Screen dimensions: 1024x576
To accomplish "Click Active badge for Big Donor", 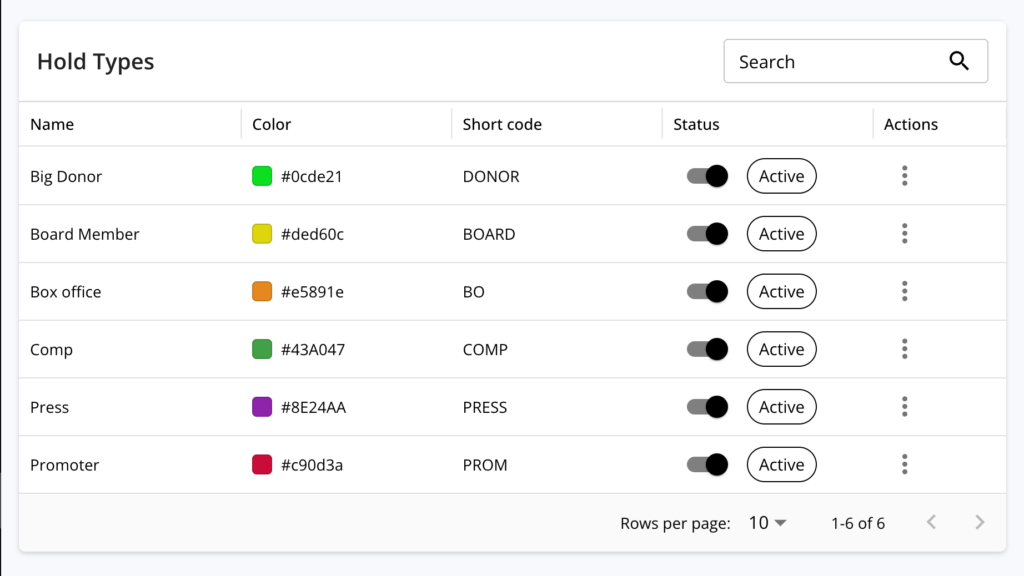I will 782,176.
